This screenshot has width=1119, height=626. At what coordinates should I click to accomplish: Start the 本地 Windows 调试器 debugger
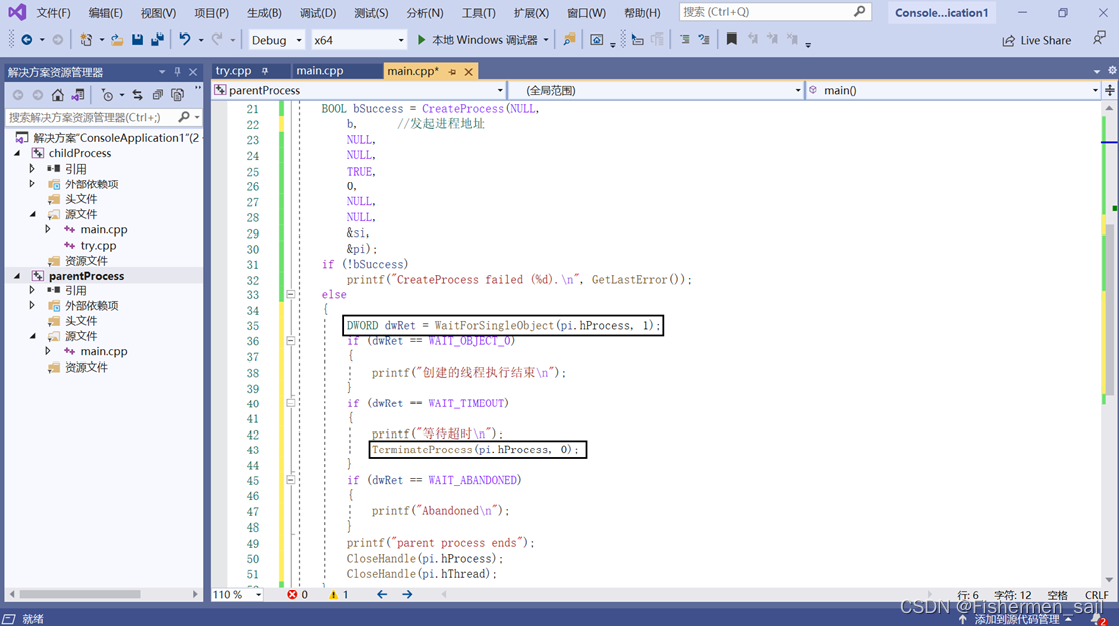point(477,40)
